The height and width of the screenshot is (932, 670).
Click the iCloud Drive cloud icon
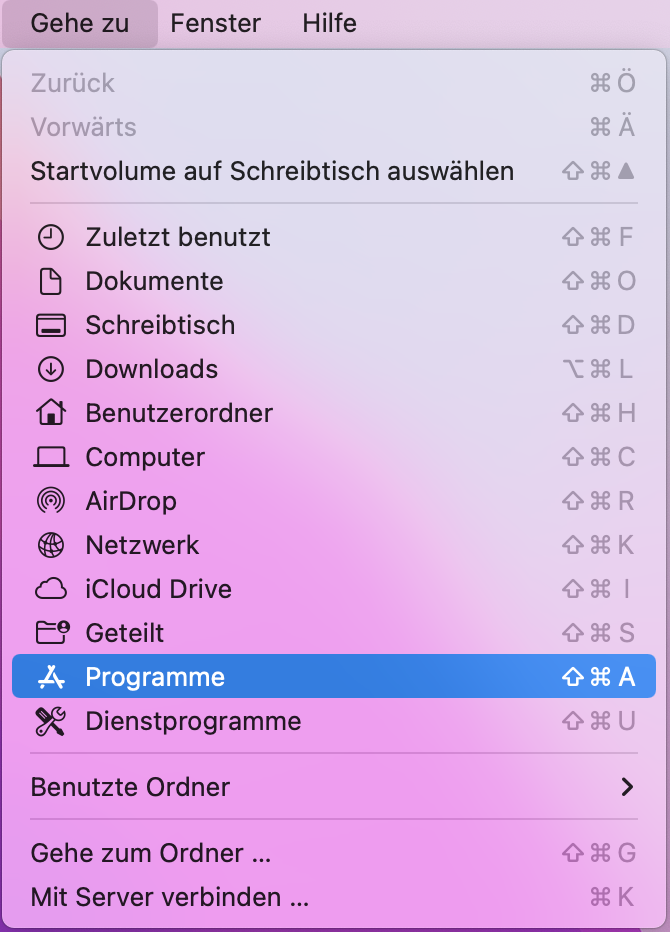click(x=50, y=589)
